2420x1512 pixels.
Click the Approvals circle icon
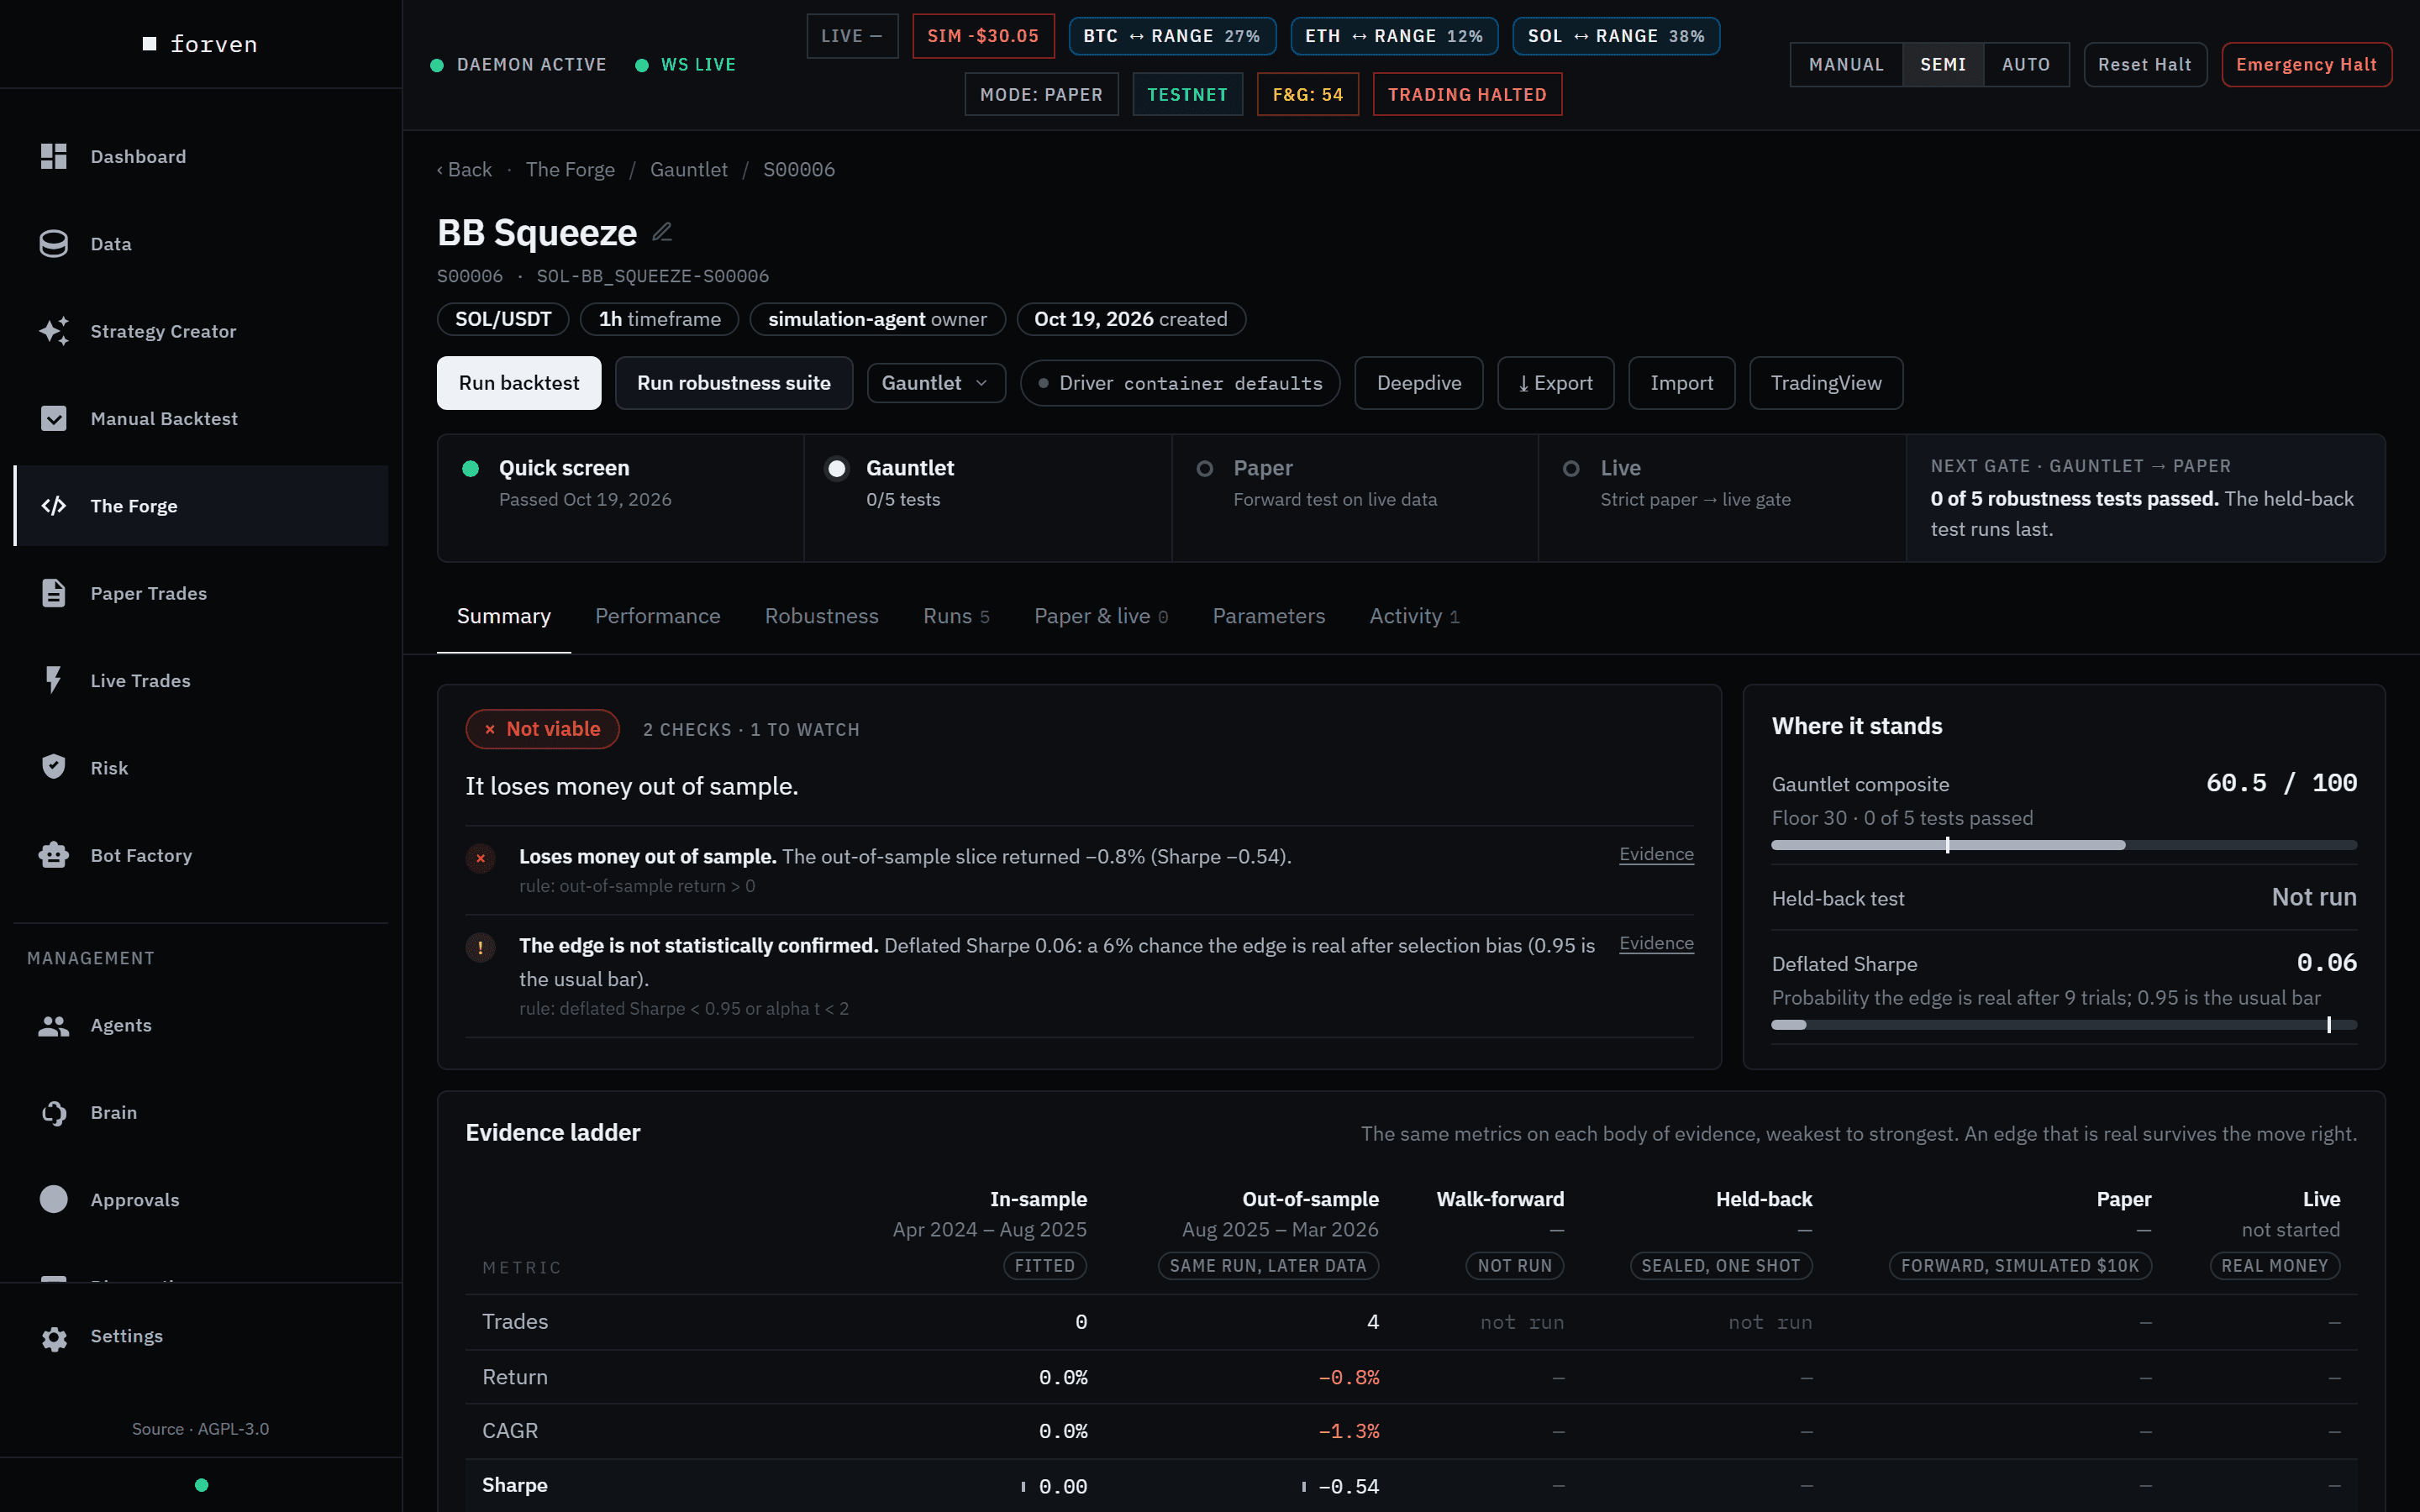point(54,1199)
